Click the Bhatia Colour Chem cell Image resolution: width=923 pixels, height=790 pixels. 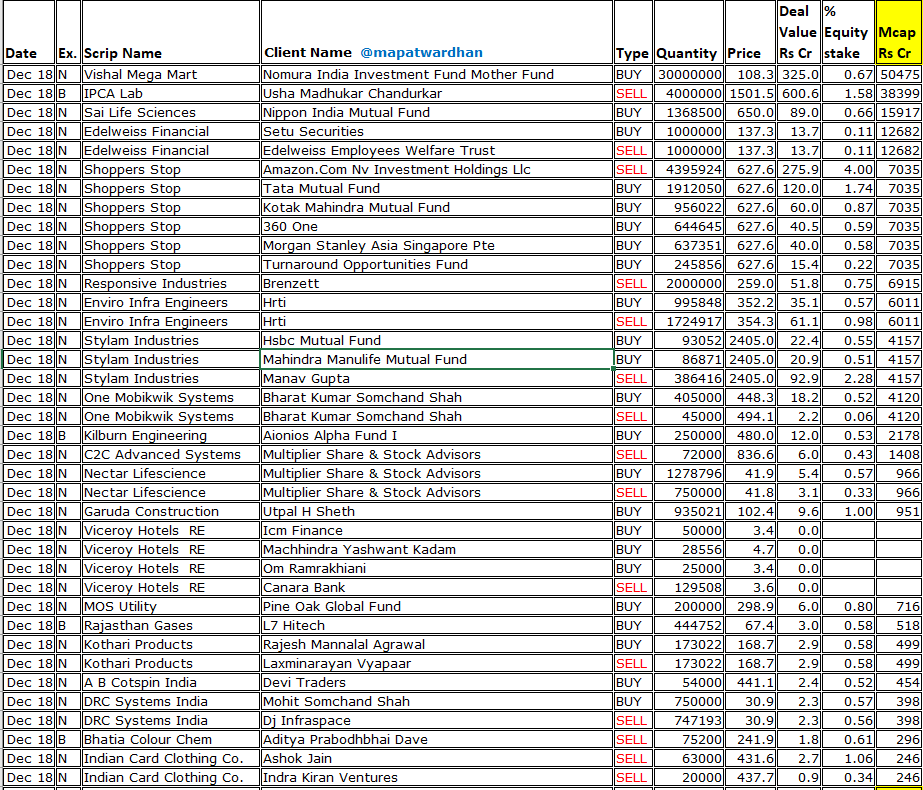click(171, 740)
